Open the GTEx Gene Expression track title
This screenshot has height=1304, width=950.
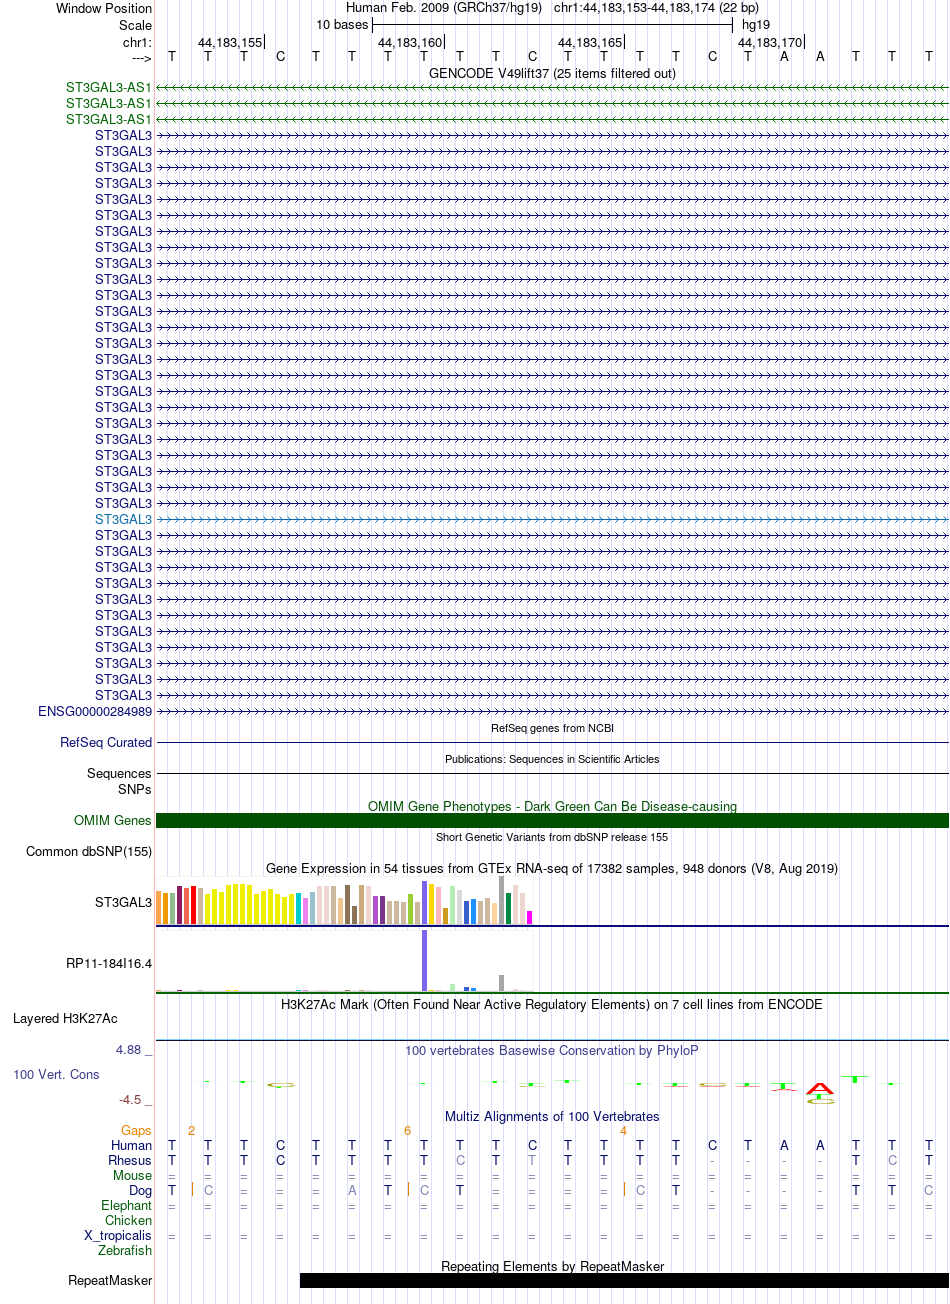552,868
